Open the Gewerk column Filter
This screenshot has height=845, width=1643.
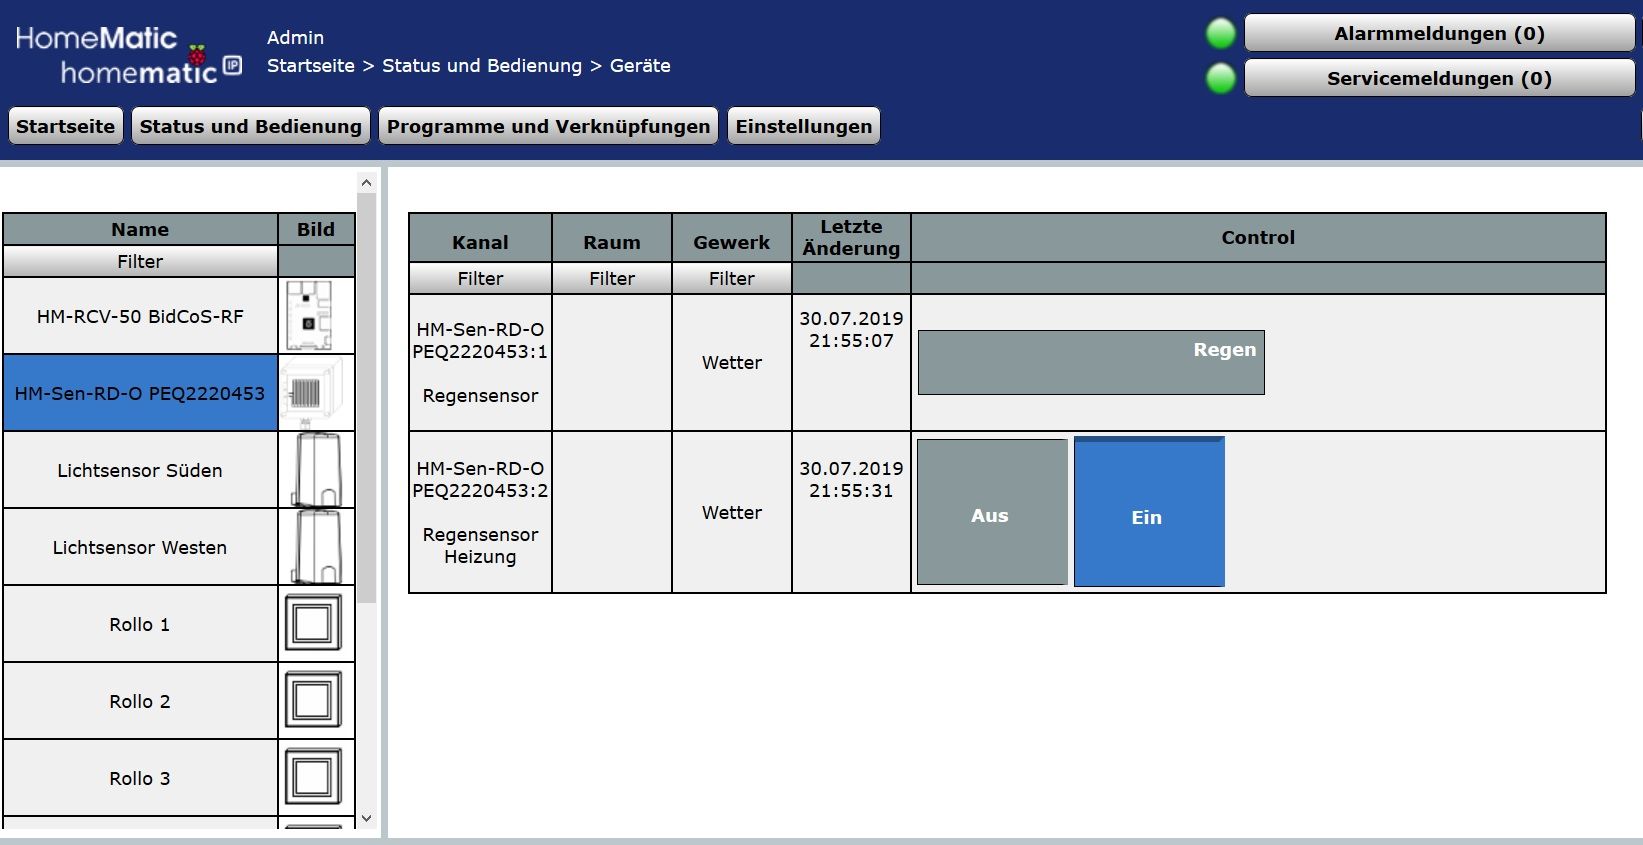coord(732,279)
